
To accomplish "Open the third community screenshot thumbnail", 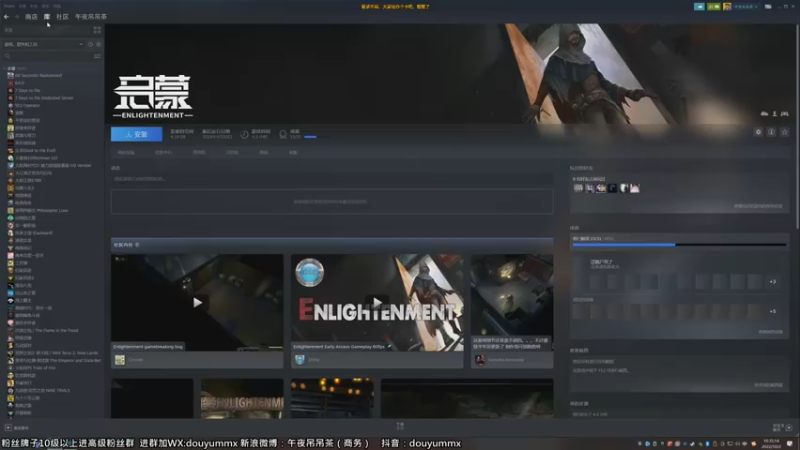I will [512, 303].
